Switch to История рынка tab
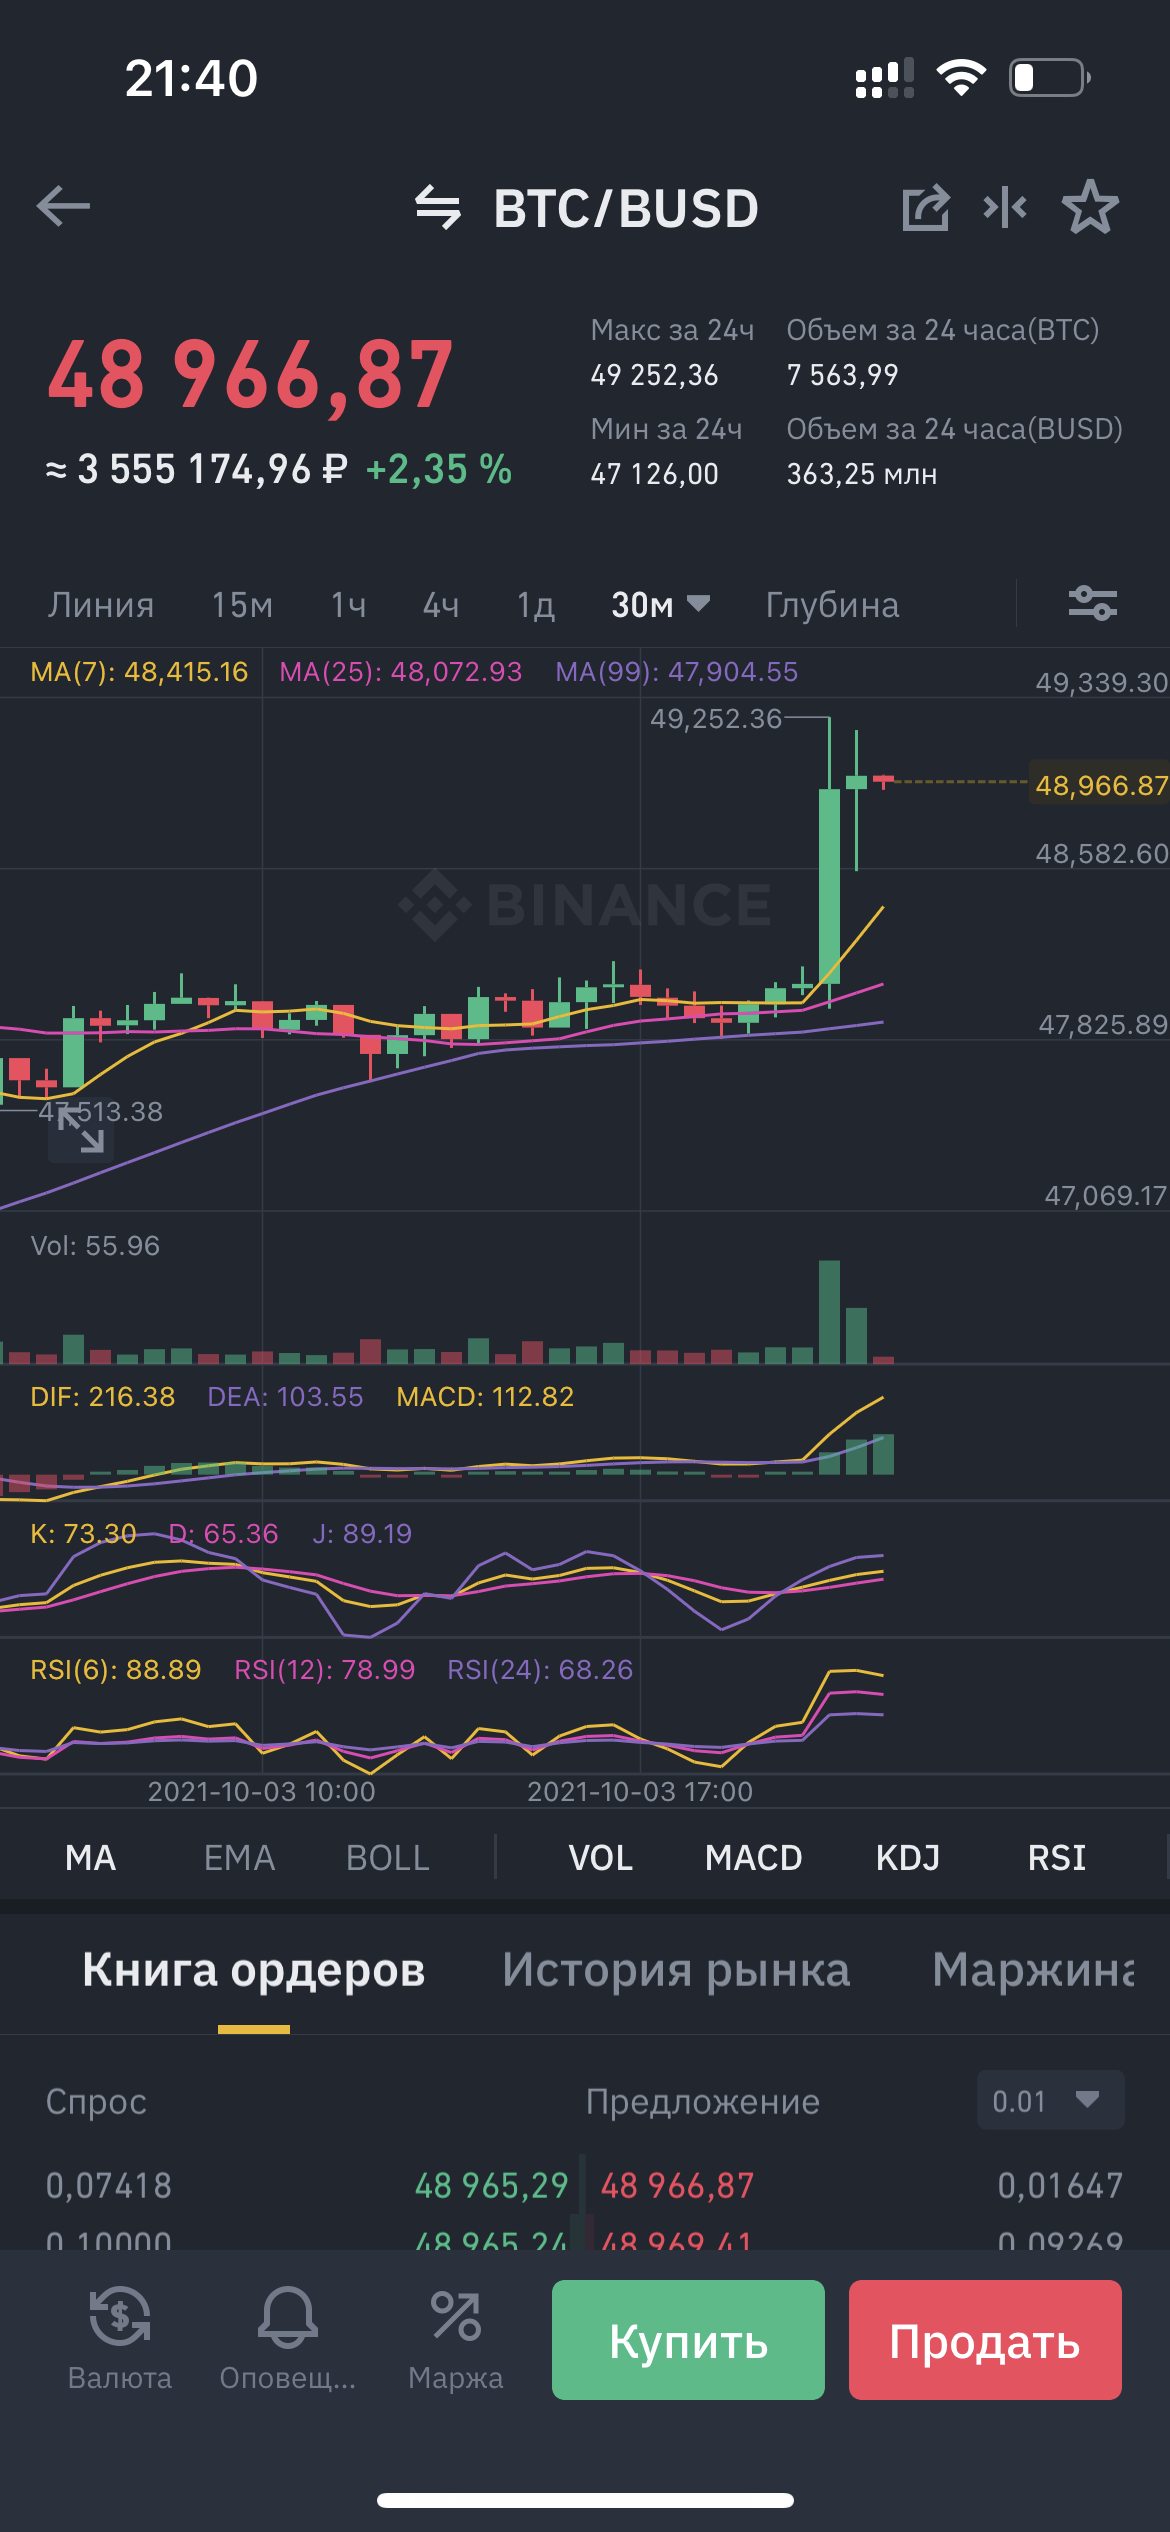Image resolution: width=1170 pixels, height=2532 pixels. [x=676, y=1970]
